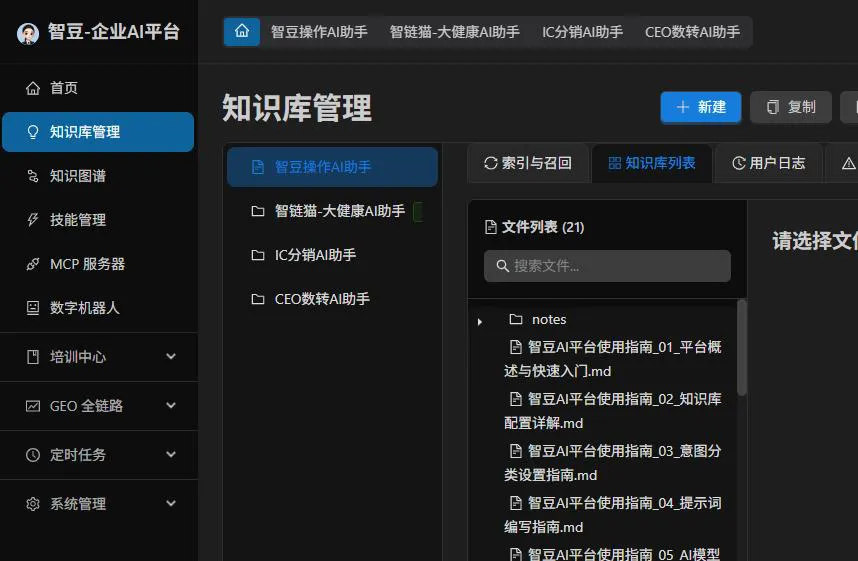Click the gear icon of 系统管理

point(33,504)
